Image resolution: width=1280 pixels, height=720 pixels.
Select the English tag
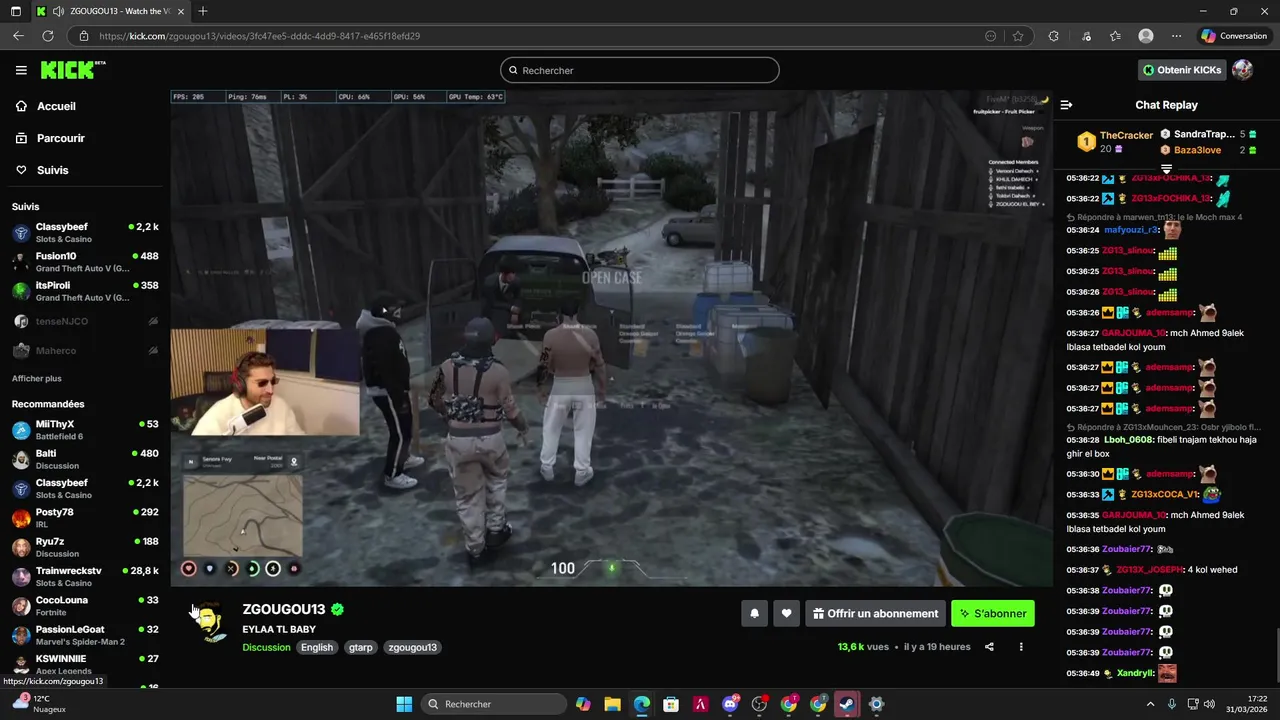tap(317, 647)
